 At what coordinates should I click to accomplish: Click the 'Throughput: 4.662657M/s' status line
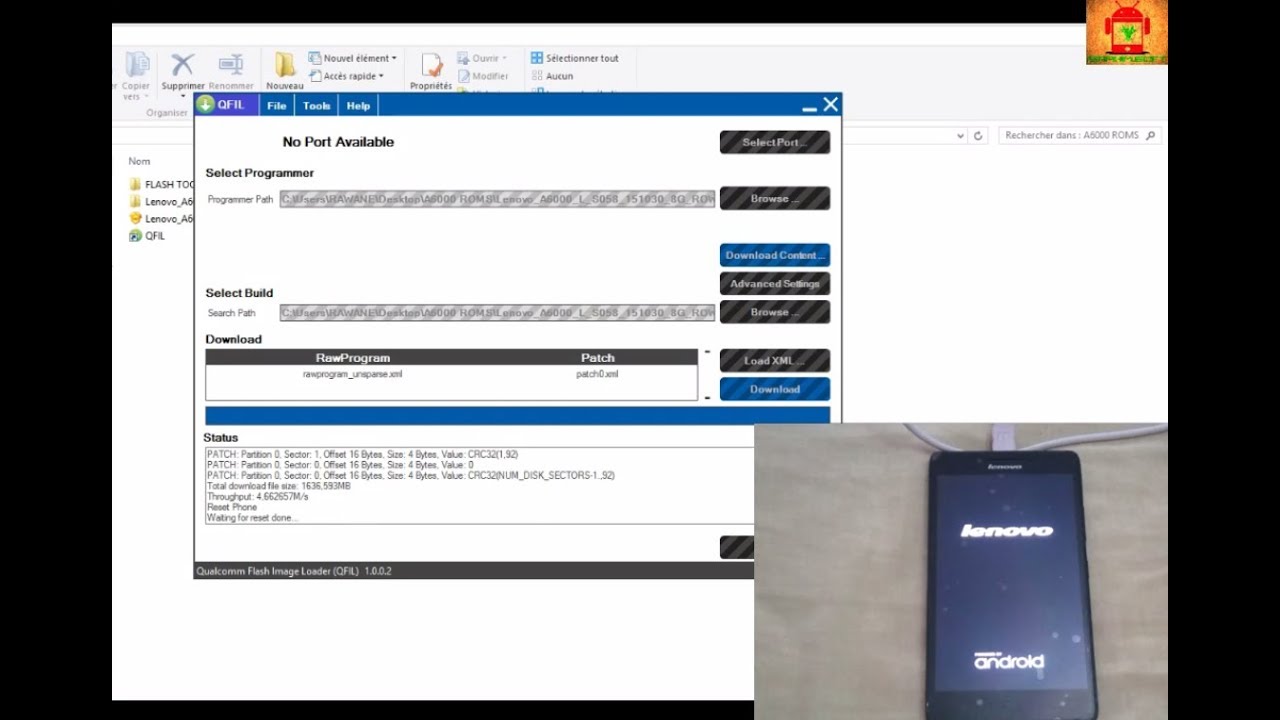(258, 496)
